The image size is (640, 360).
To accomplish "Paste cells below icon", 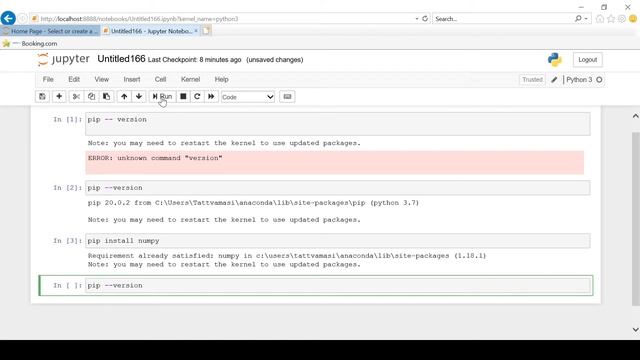I will point(107,97).
